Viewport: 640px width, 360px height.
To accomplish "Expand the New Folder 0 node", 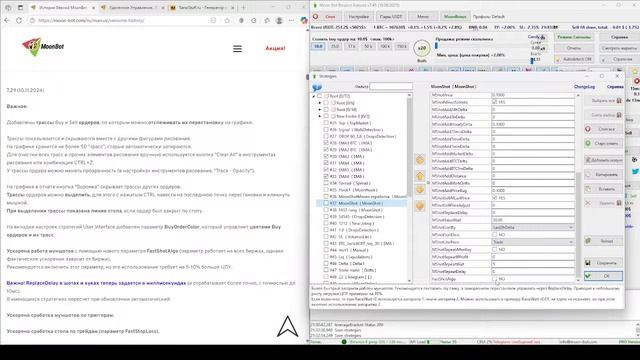I will (x=320, y=116).
